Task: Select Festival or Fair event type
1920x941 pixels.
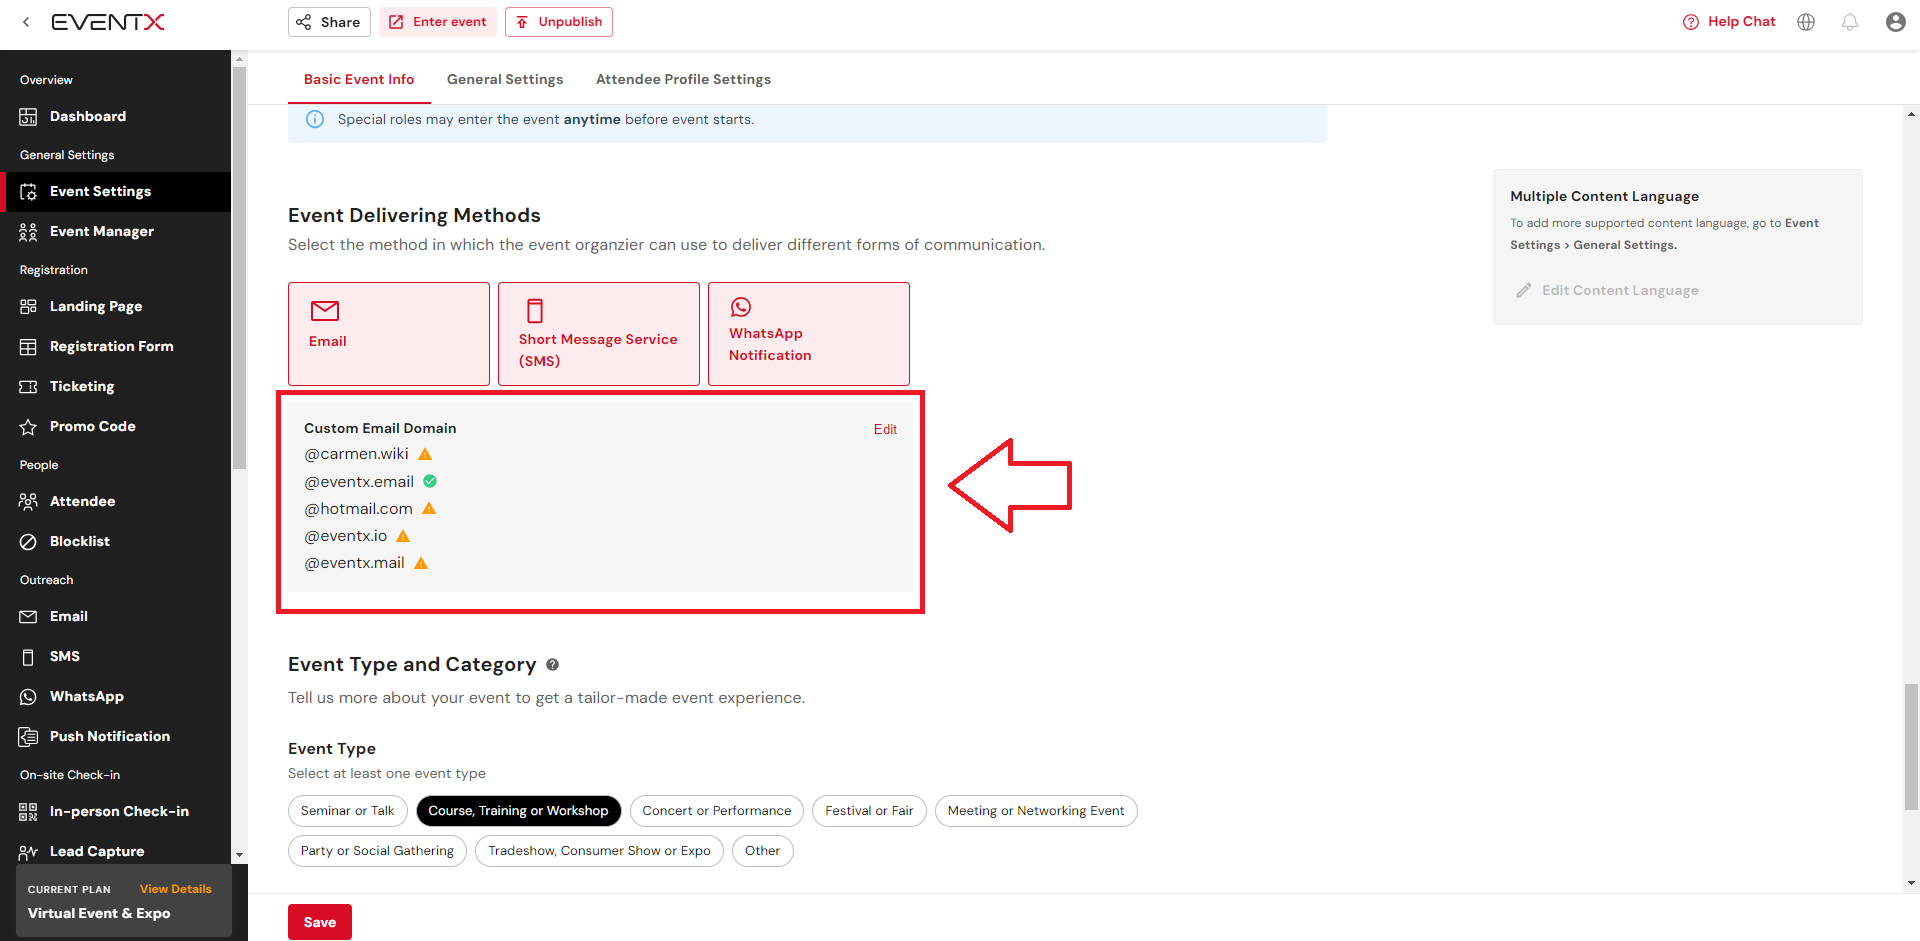Action: point(869,811)
